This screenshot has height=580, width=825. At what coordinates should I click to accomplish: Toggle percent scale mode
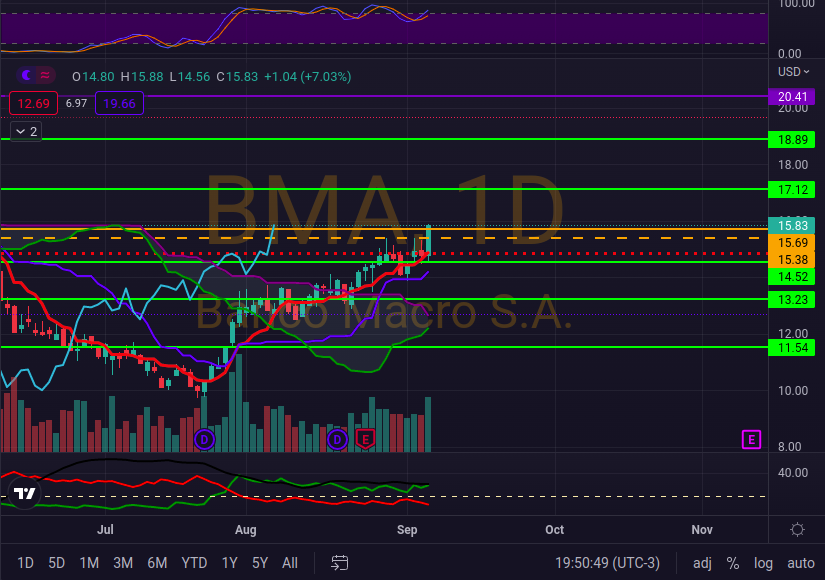point(732,563)
